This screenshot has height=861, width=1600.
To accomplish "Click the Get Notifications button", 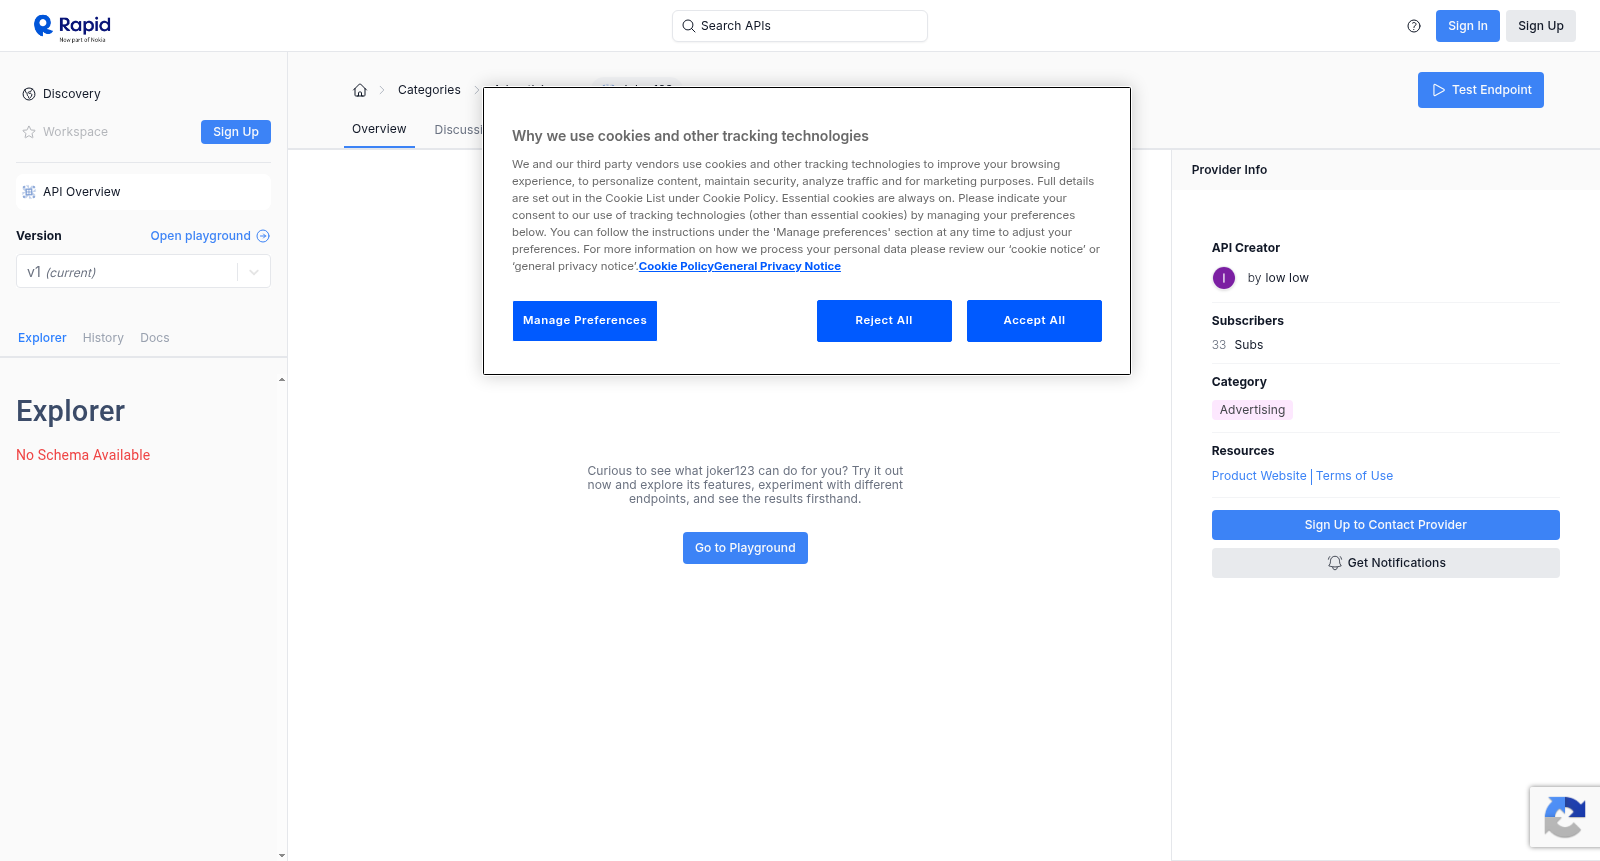I will click(1386, 563).
